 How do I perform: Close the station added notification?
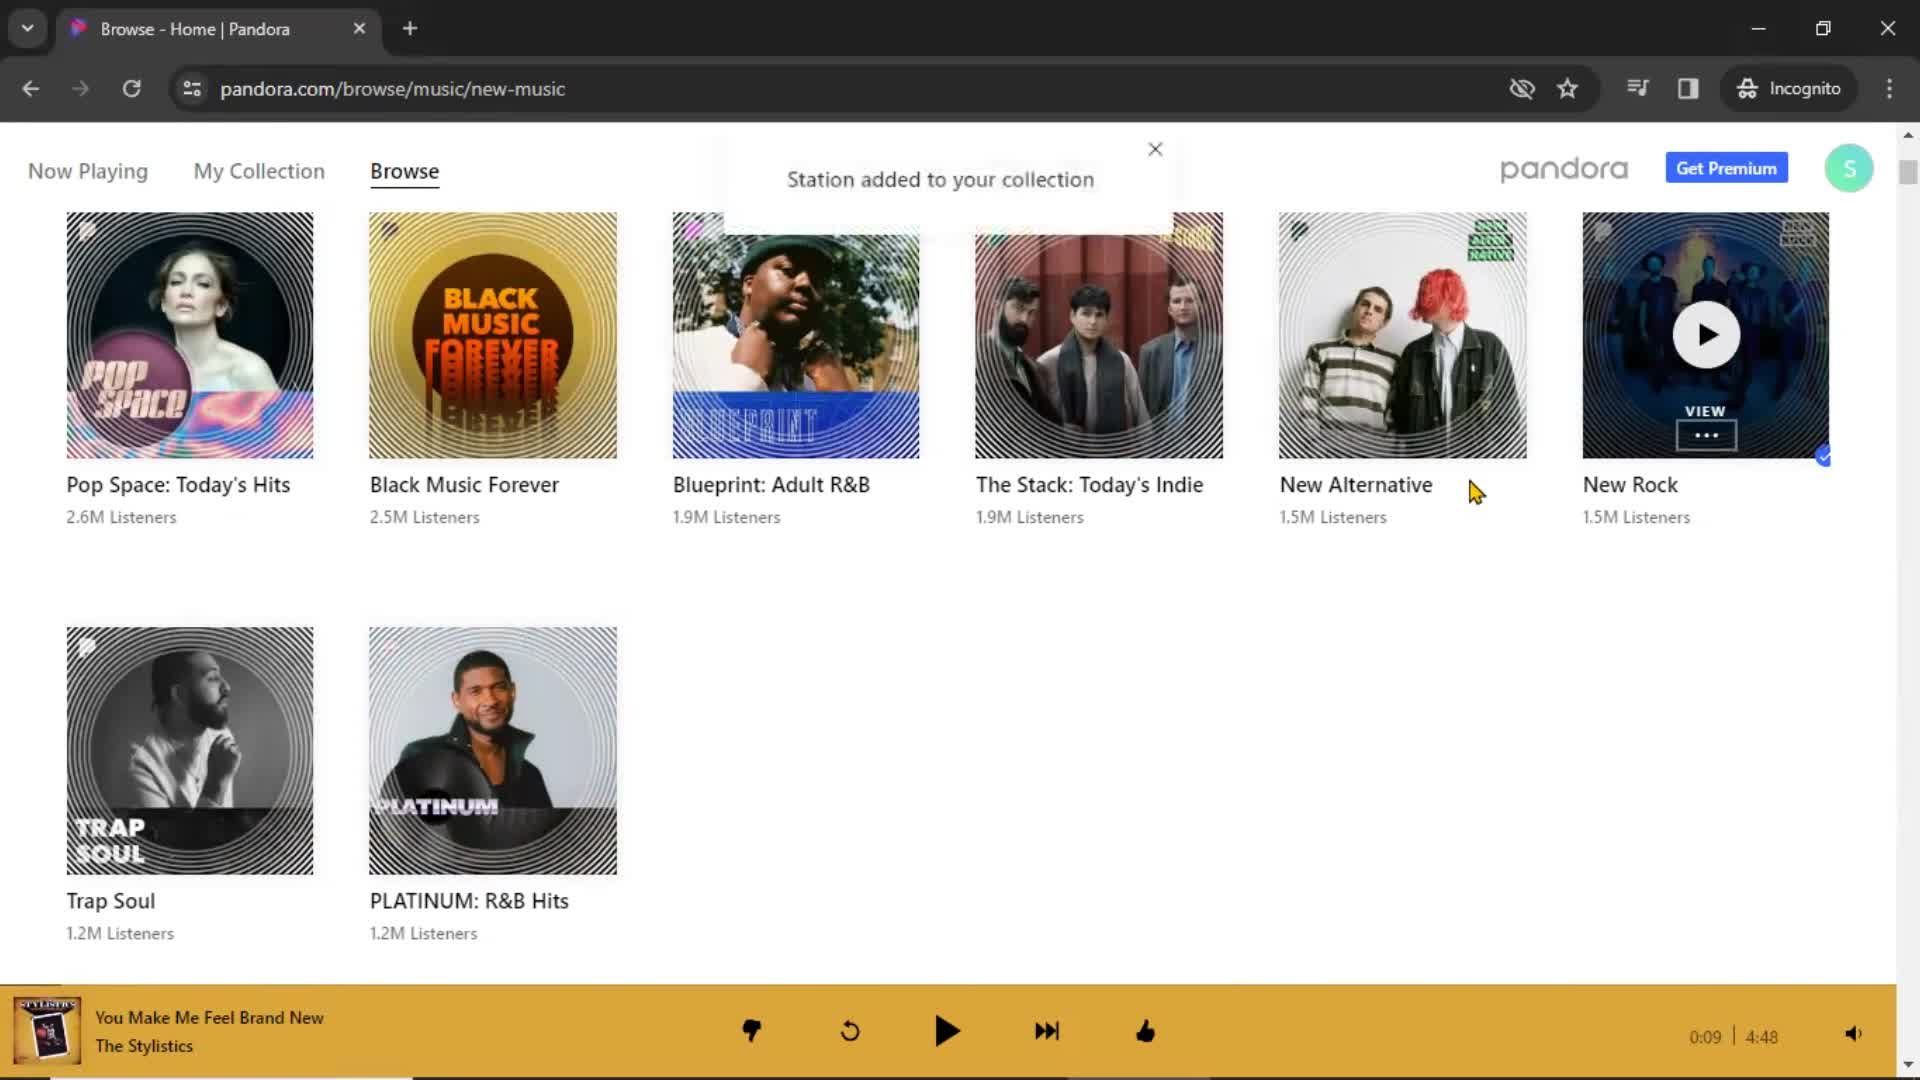[x=1154, y=148]
